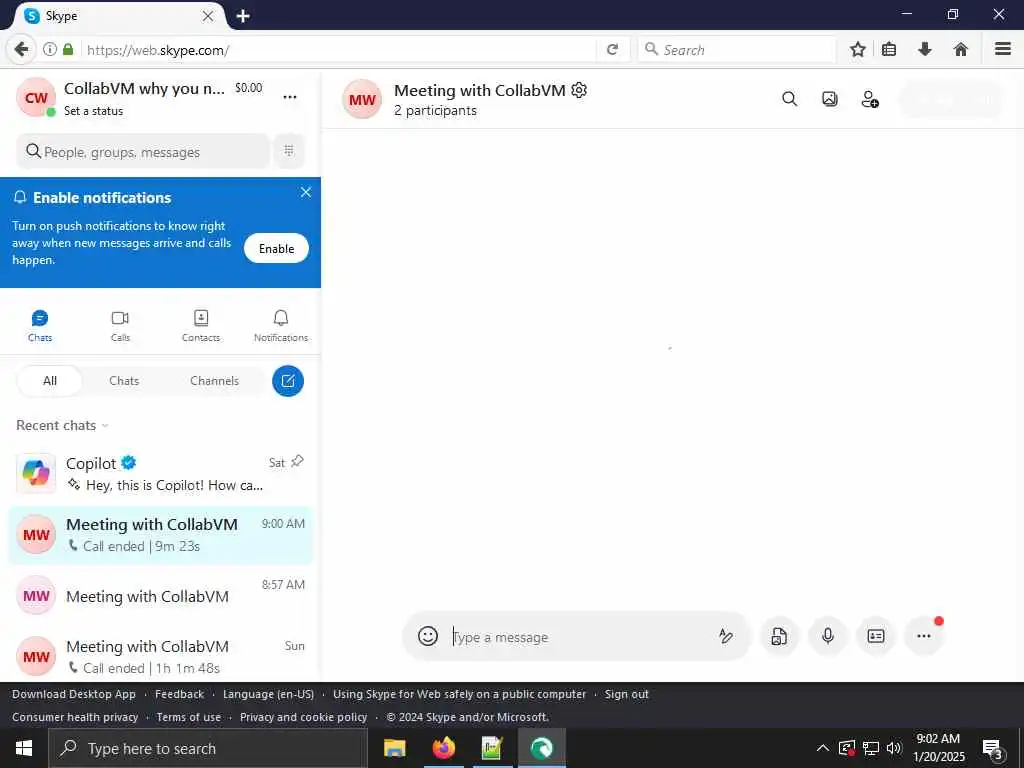Reload the page with refresh icon
The image size is (1024, 768).
click(x=612, y=50)
